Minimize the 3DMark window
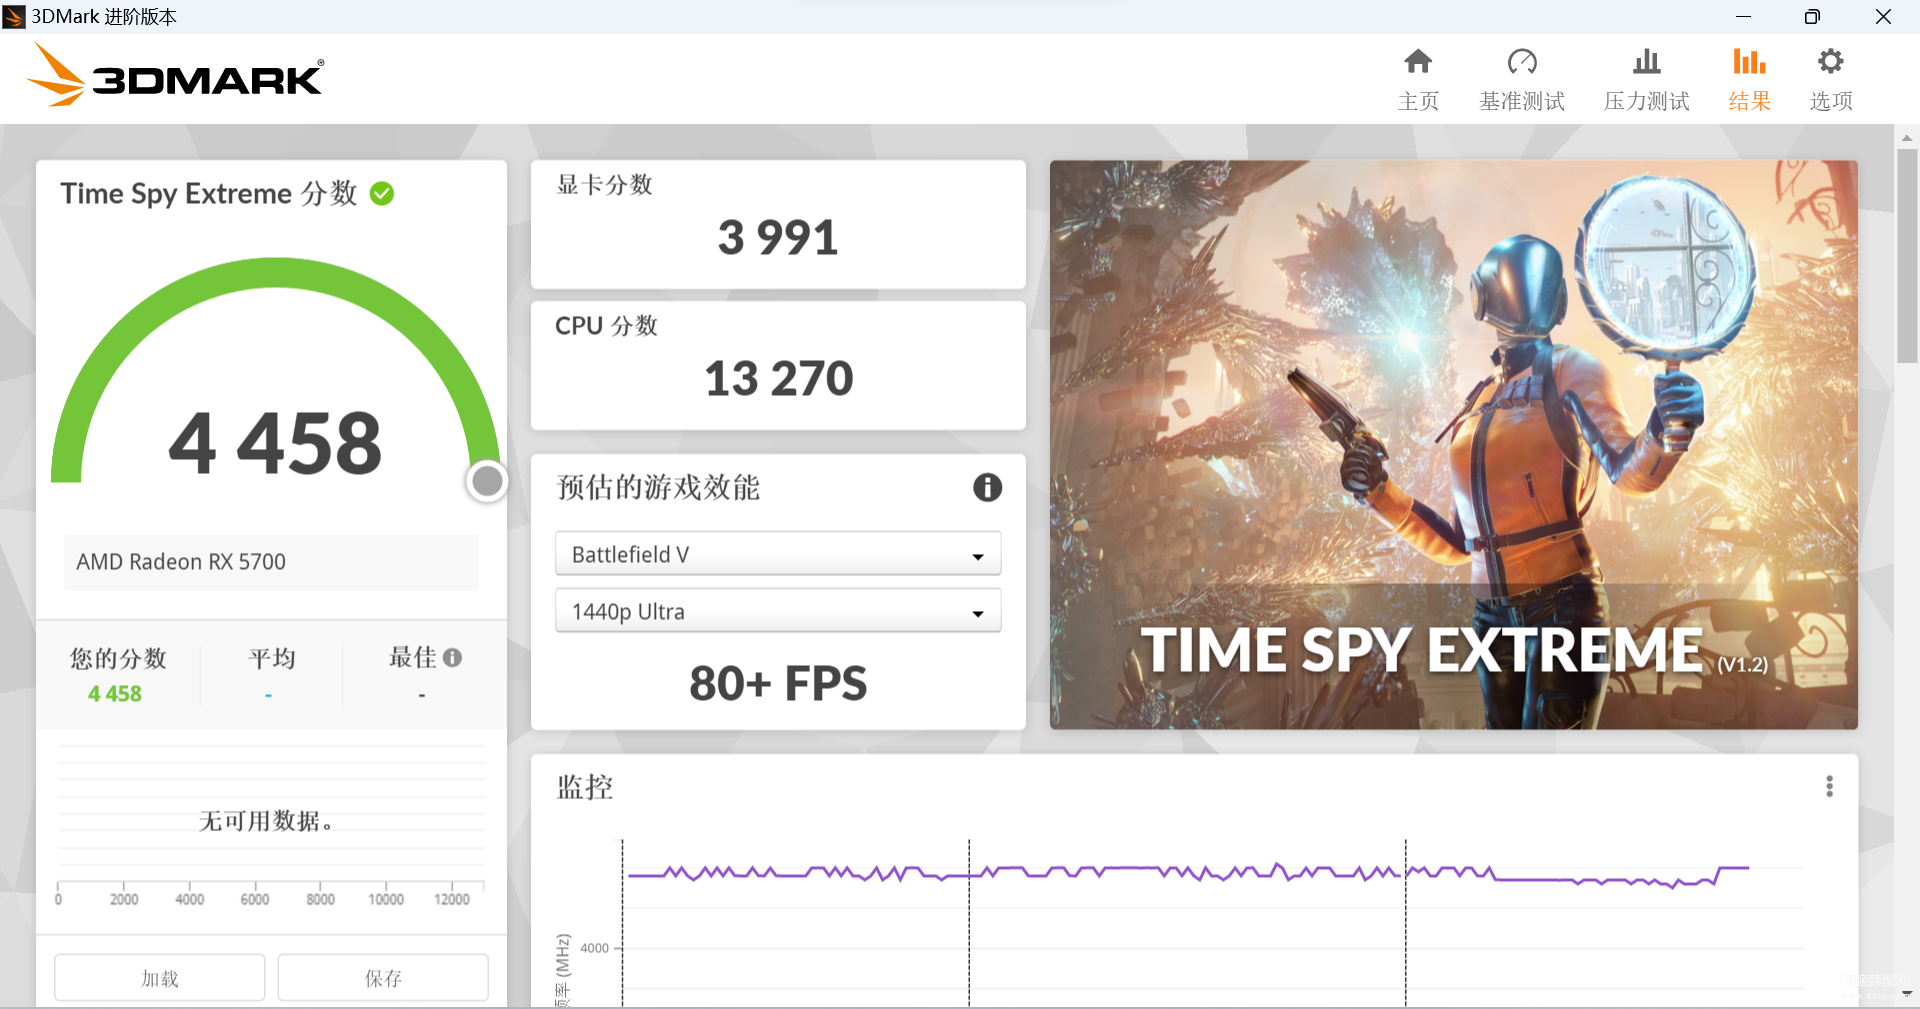Image resolution: width=1920 pixels, height=1009 pixels. click(1743, 16)
